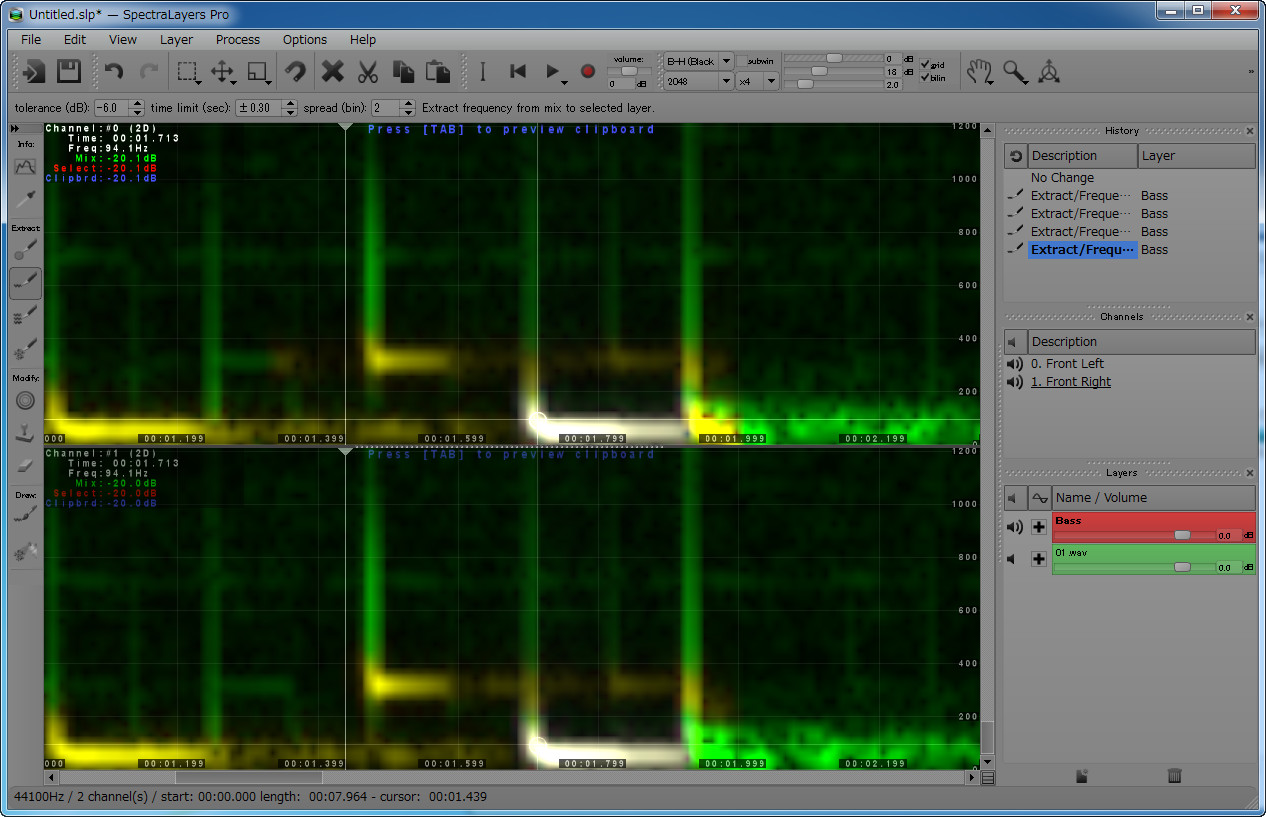Undo the last action with the undo arrow
This screenshot has height=817, width=1266.
click(x=114, y=71)
